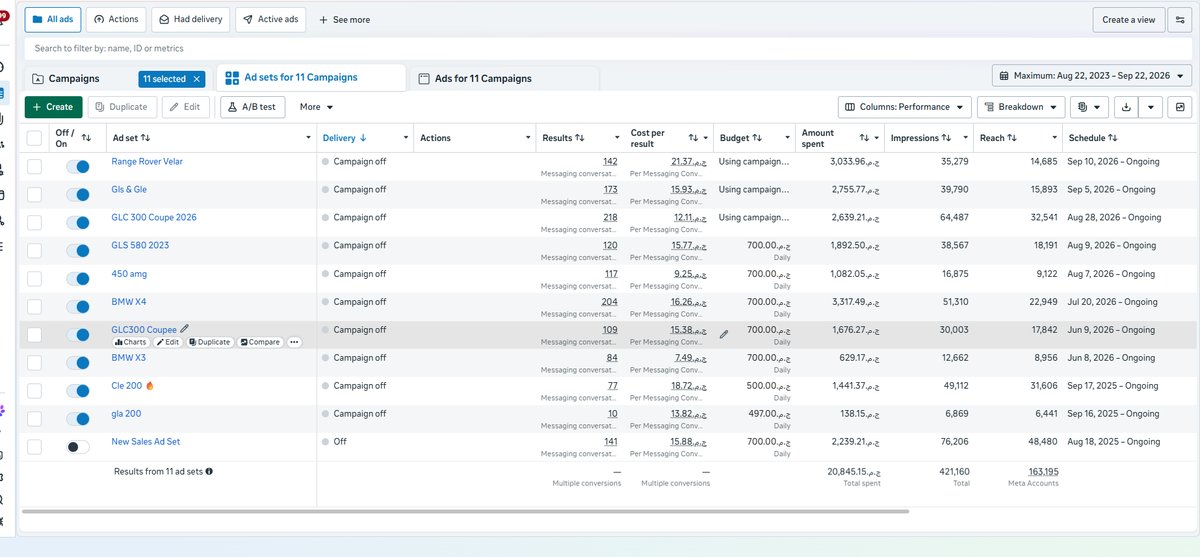Click the 163,195 total reach value
The image size is (1200, 557).
point(1043,471)
